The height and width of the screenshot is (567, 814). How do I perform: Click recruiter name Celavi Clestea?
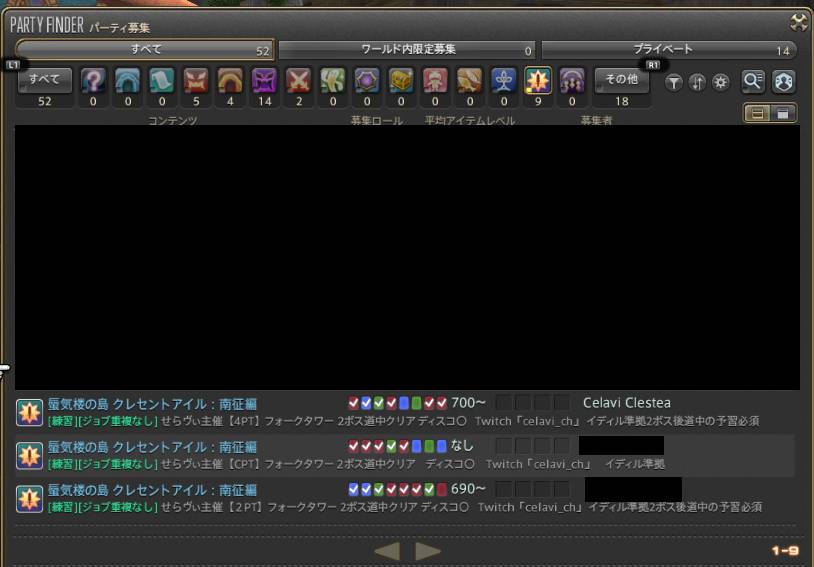[x=627, y=403]
